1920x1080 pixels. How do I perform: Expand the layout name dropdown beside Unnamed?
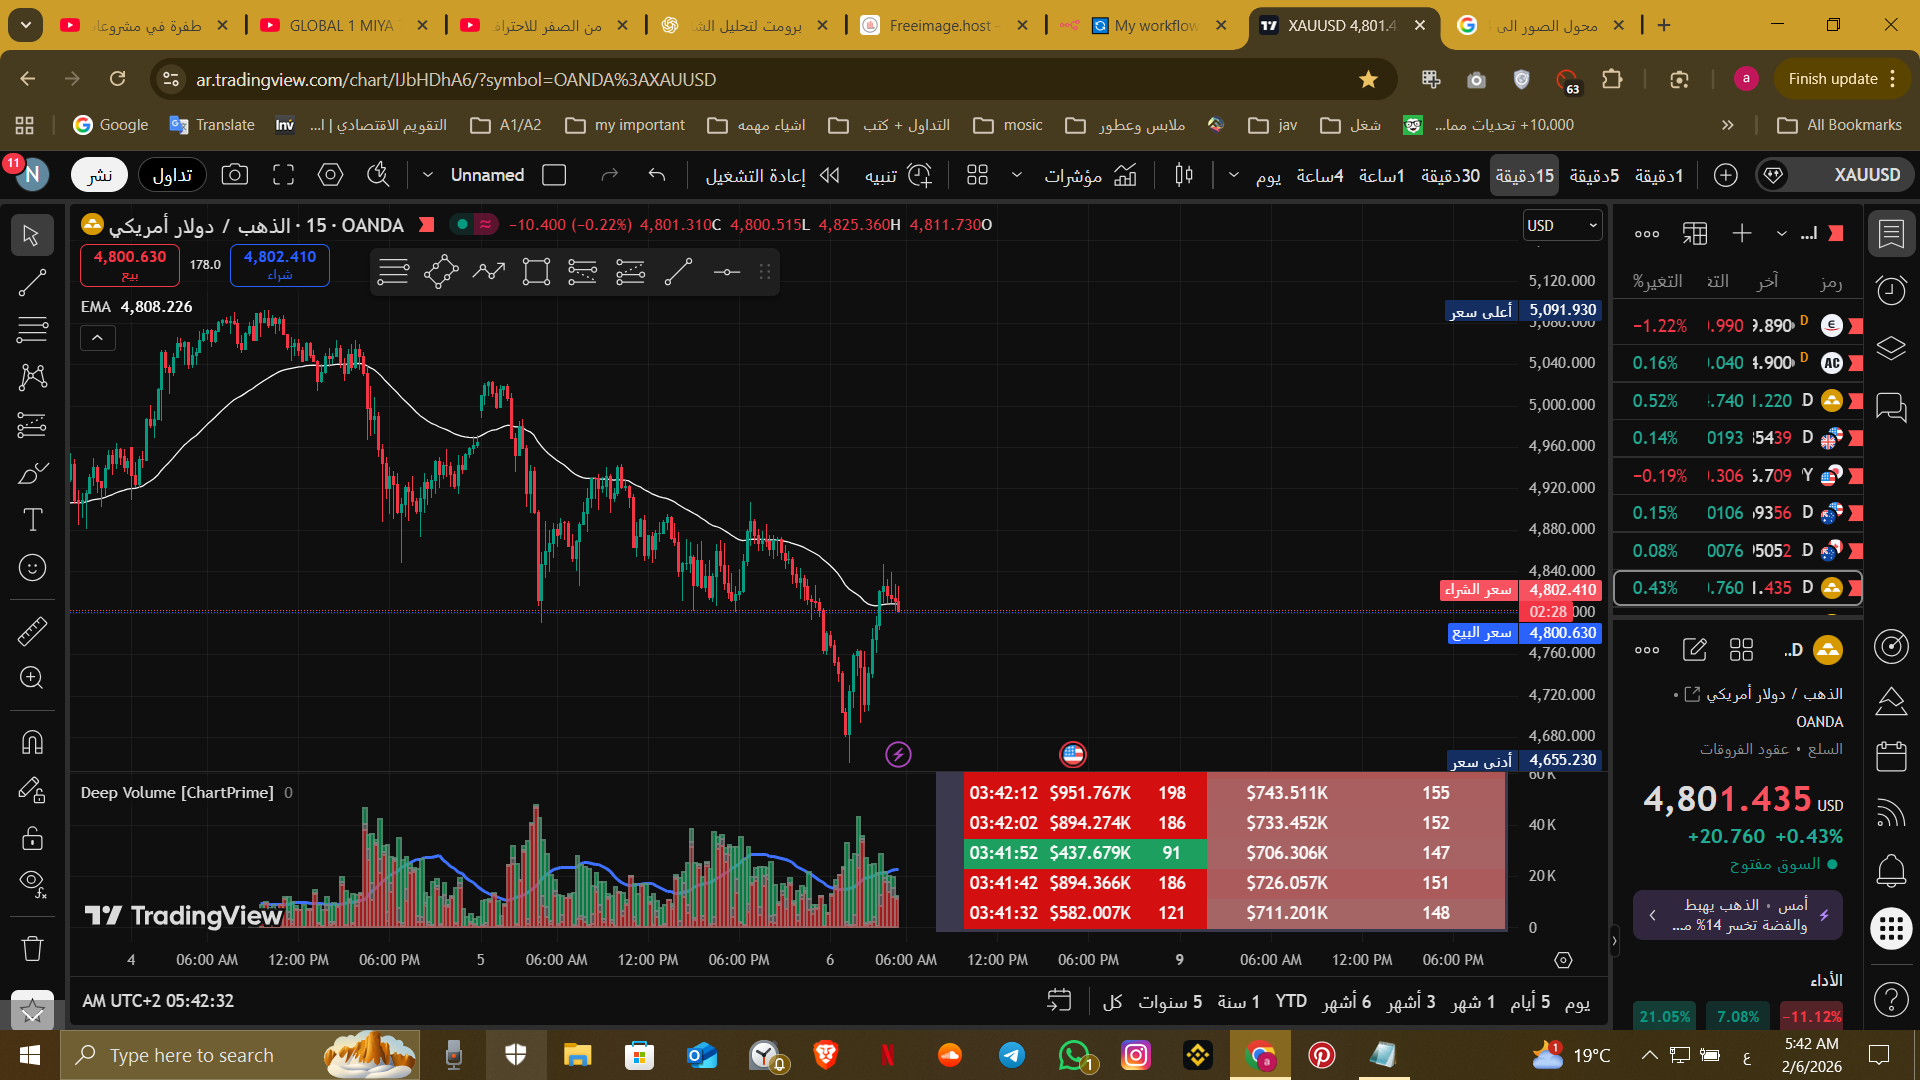pyautogui.click(x=428, y=176)
